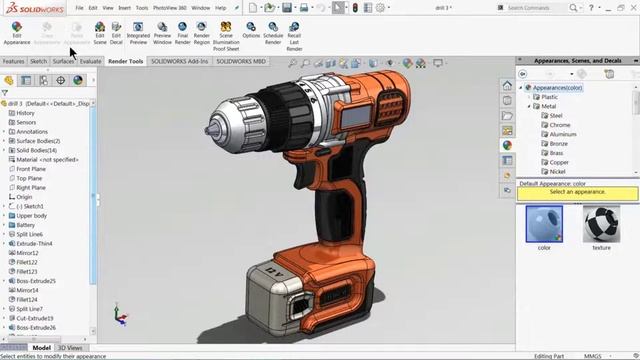
Task: Open render Options
Action: (x=251, y=31)
